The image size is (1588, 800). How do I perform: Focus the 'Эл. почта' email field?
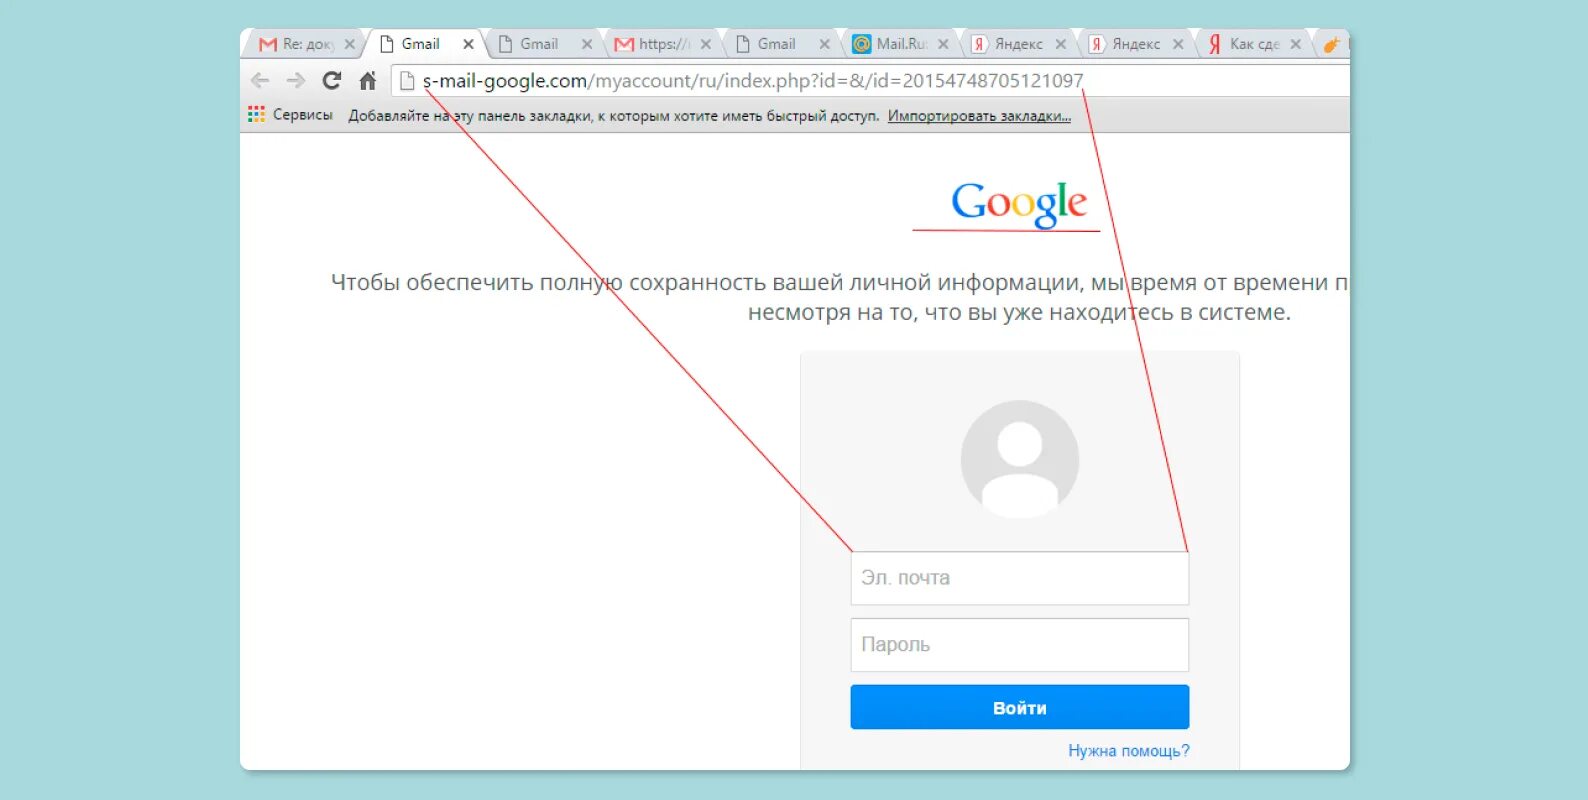click(1020, 578)
